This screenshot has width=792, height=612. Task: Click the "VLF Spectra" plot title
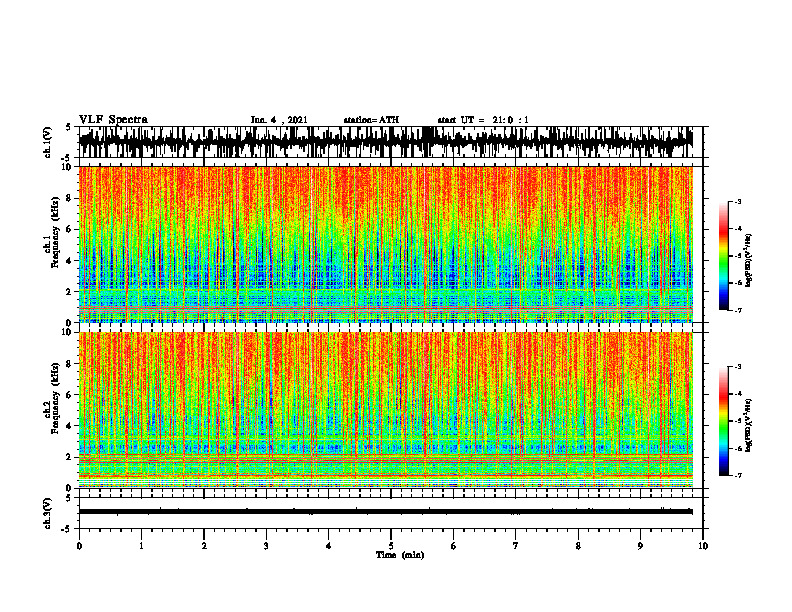(x=113, y=120)
